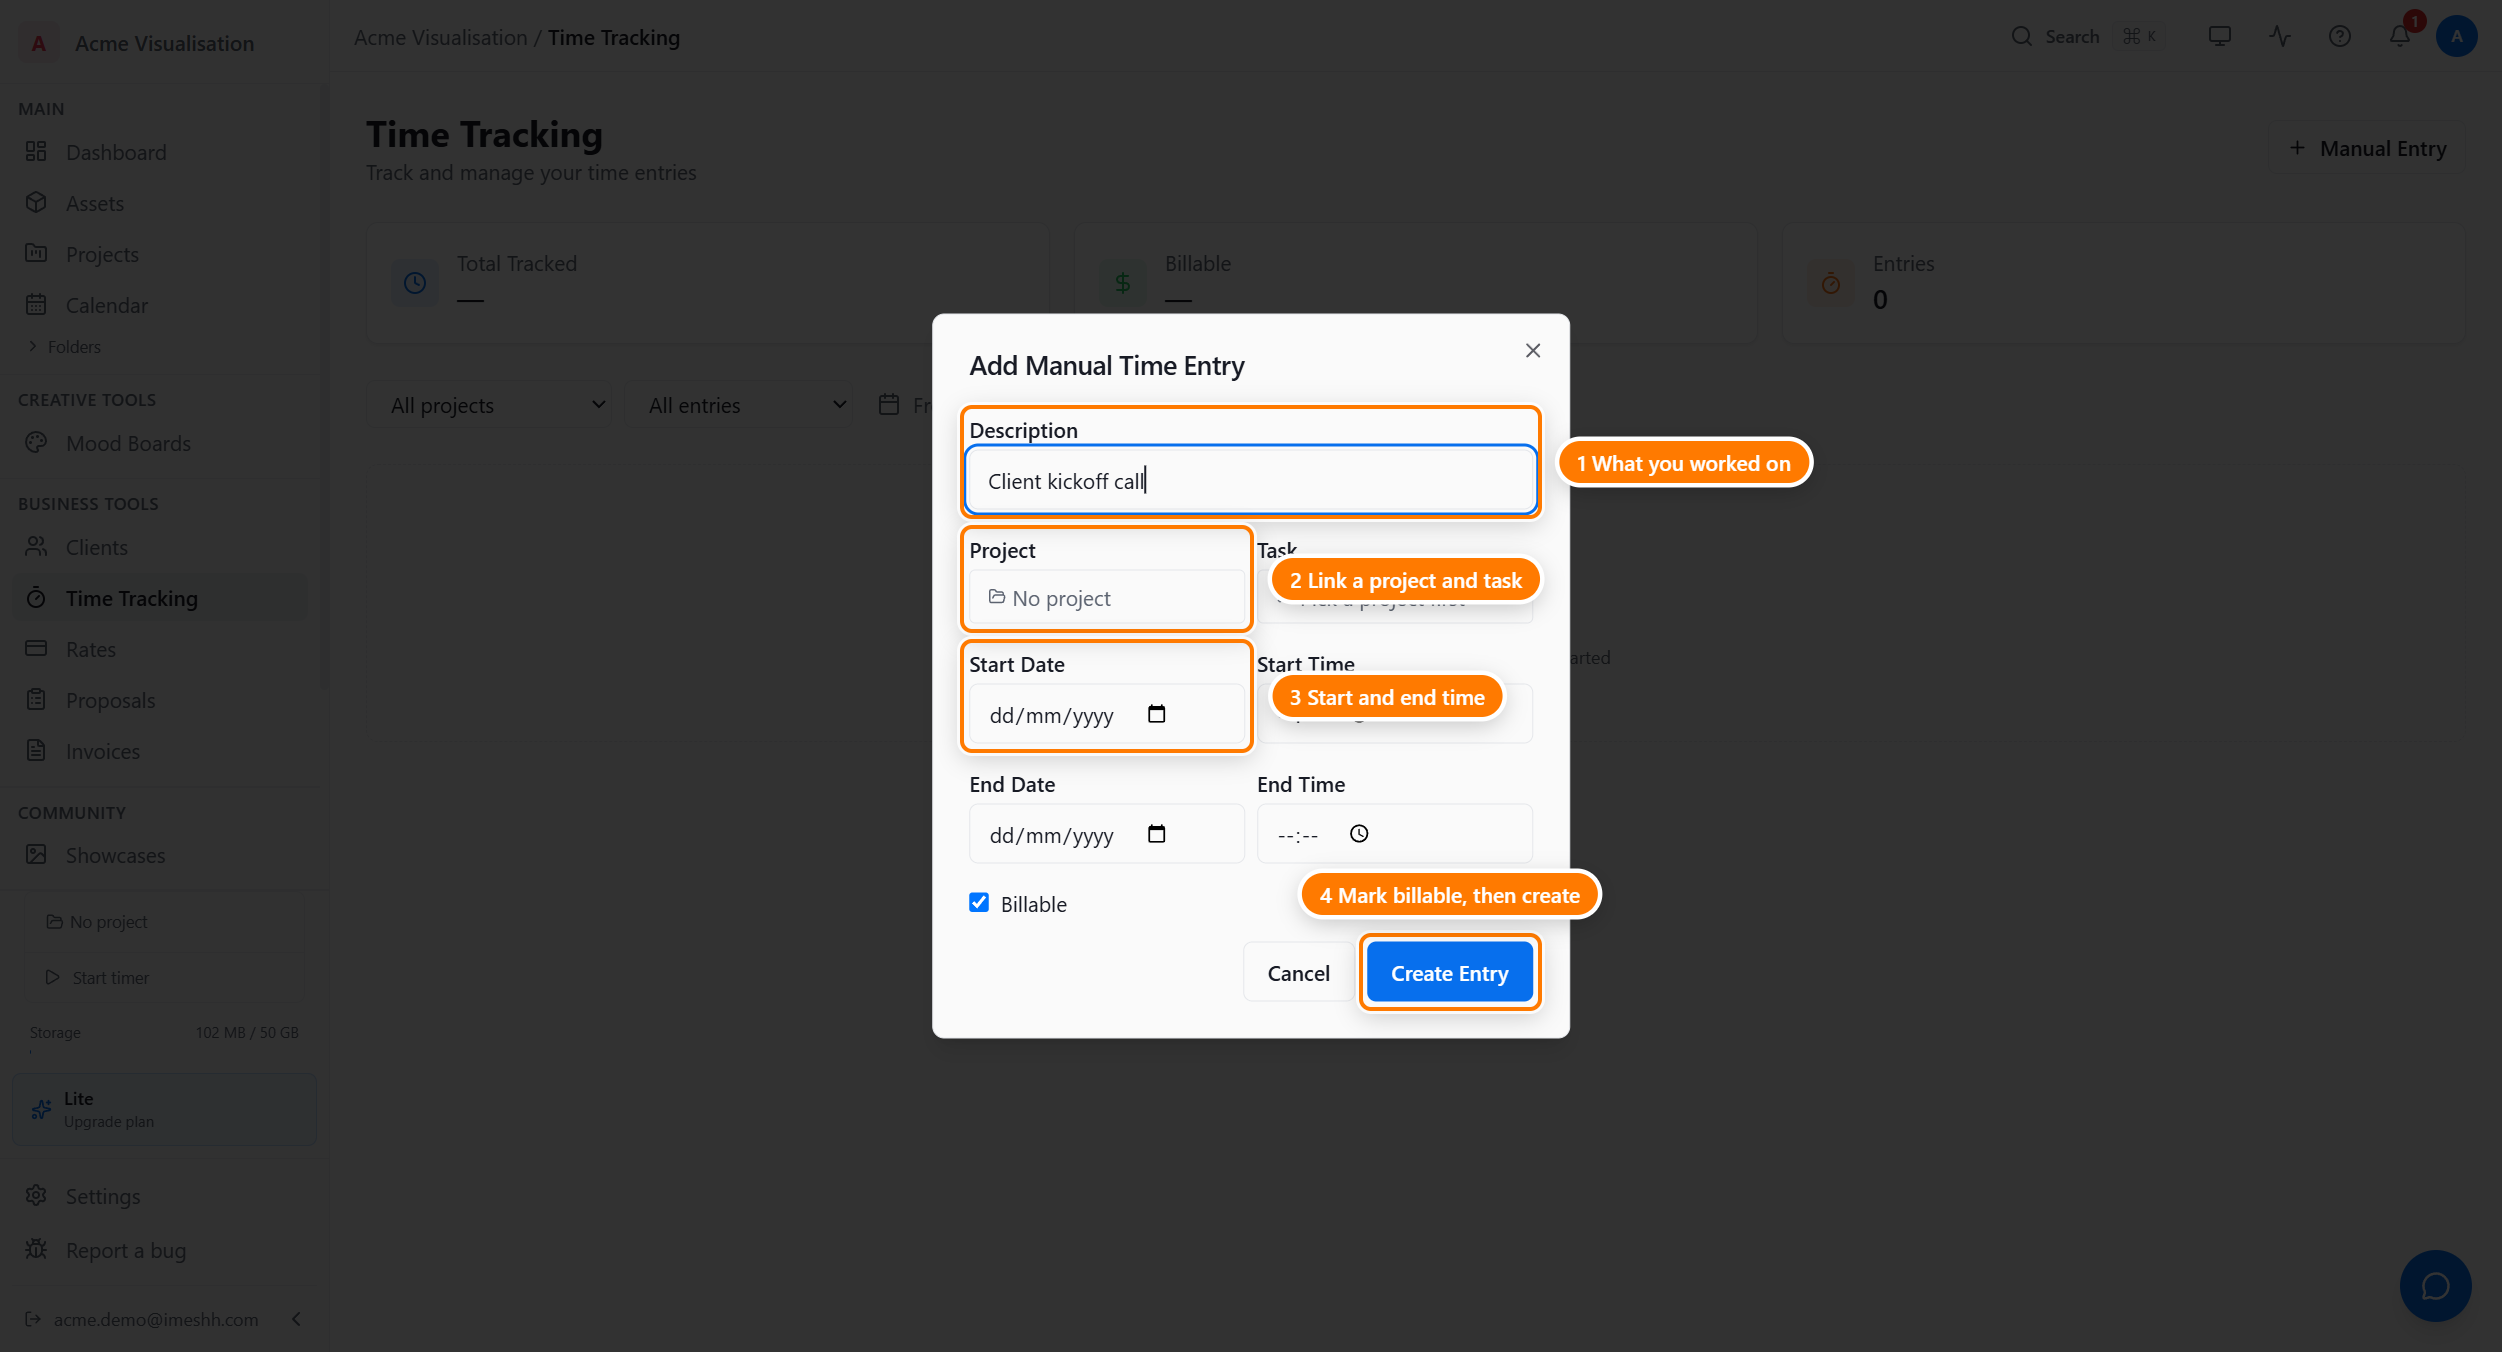Open the chat support bubble
Image resolution: width=2502 pixels, height=1352 pixels.
tap(2435, 1286)
